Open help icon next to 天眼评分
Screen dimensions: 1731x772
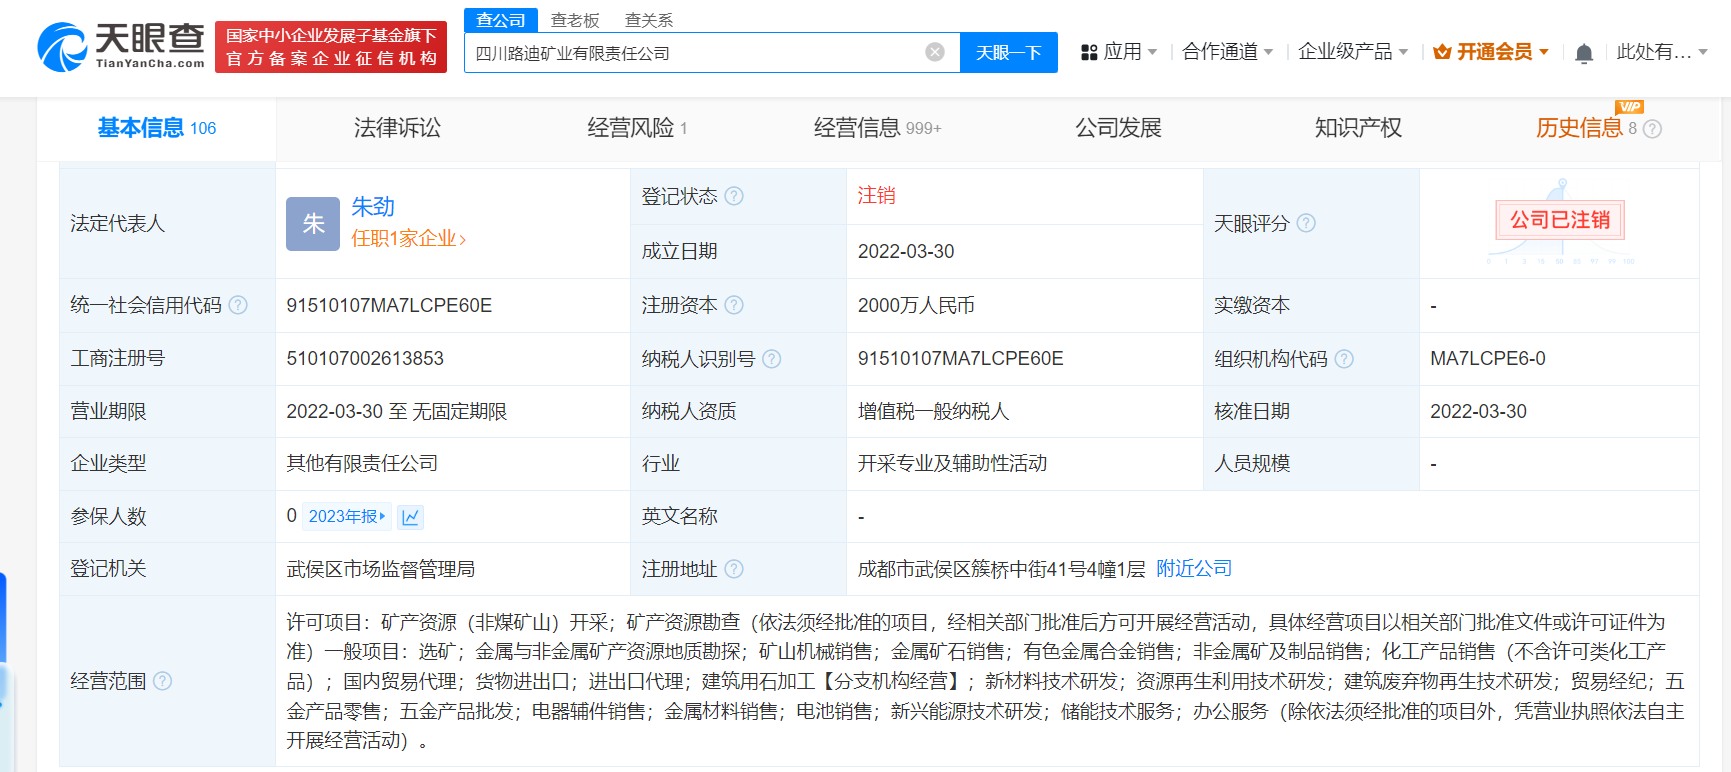tap(1306, 223)
